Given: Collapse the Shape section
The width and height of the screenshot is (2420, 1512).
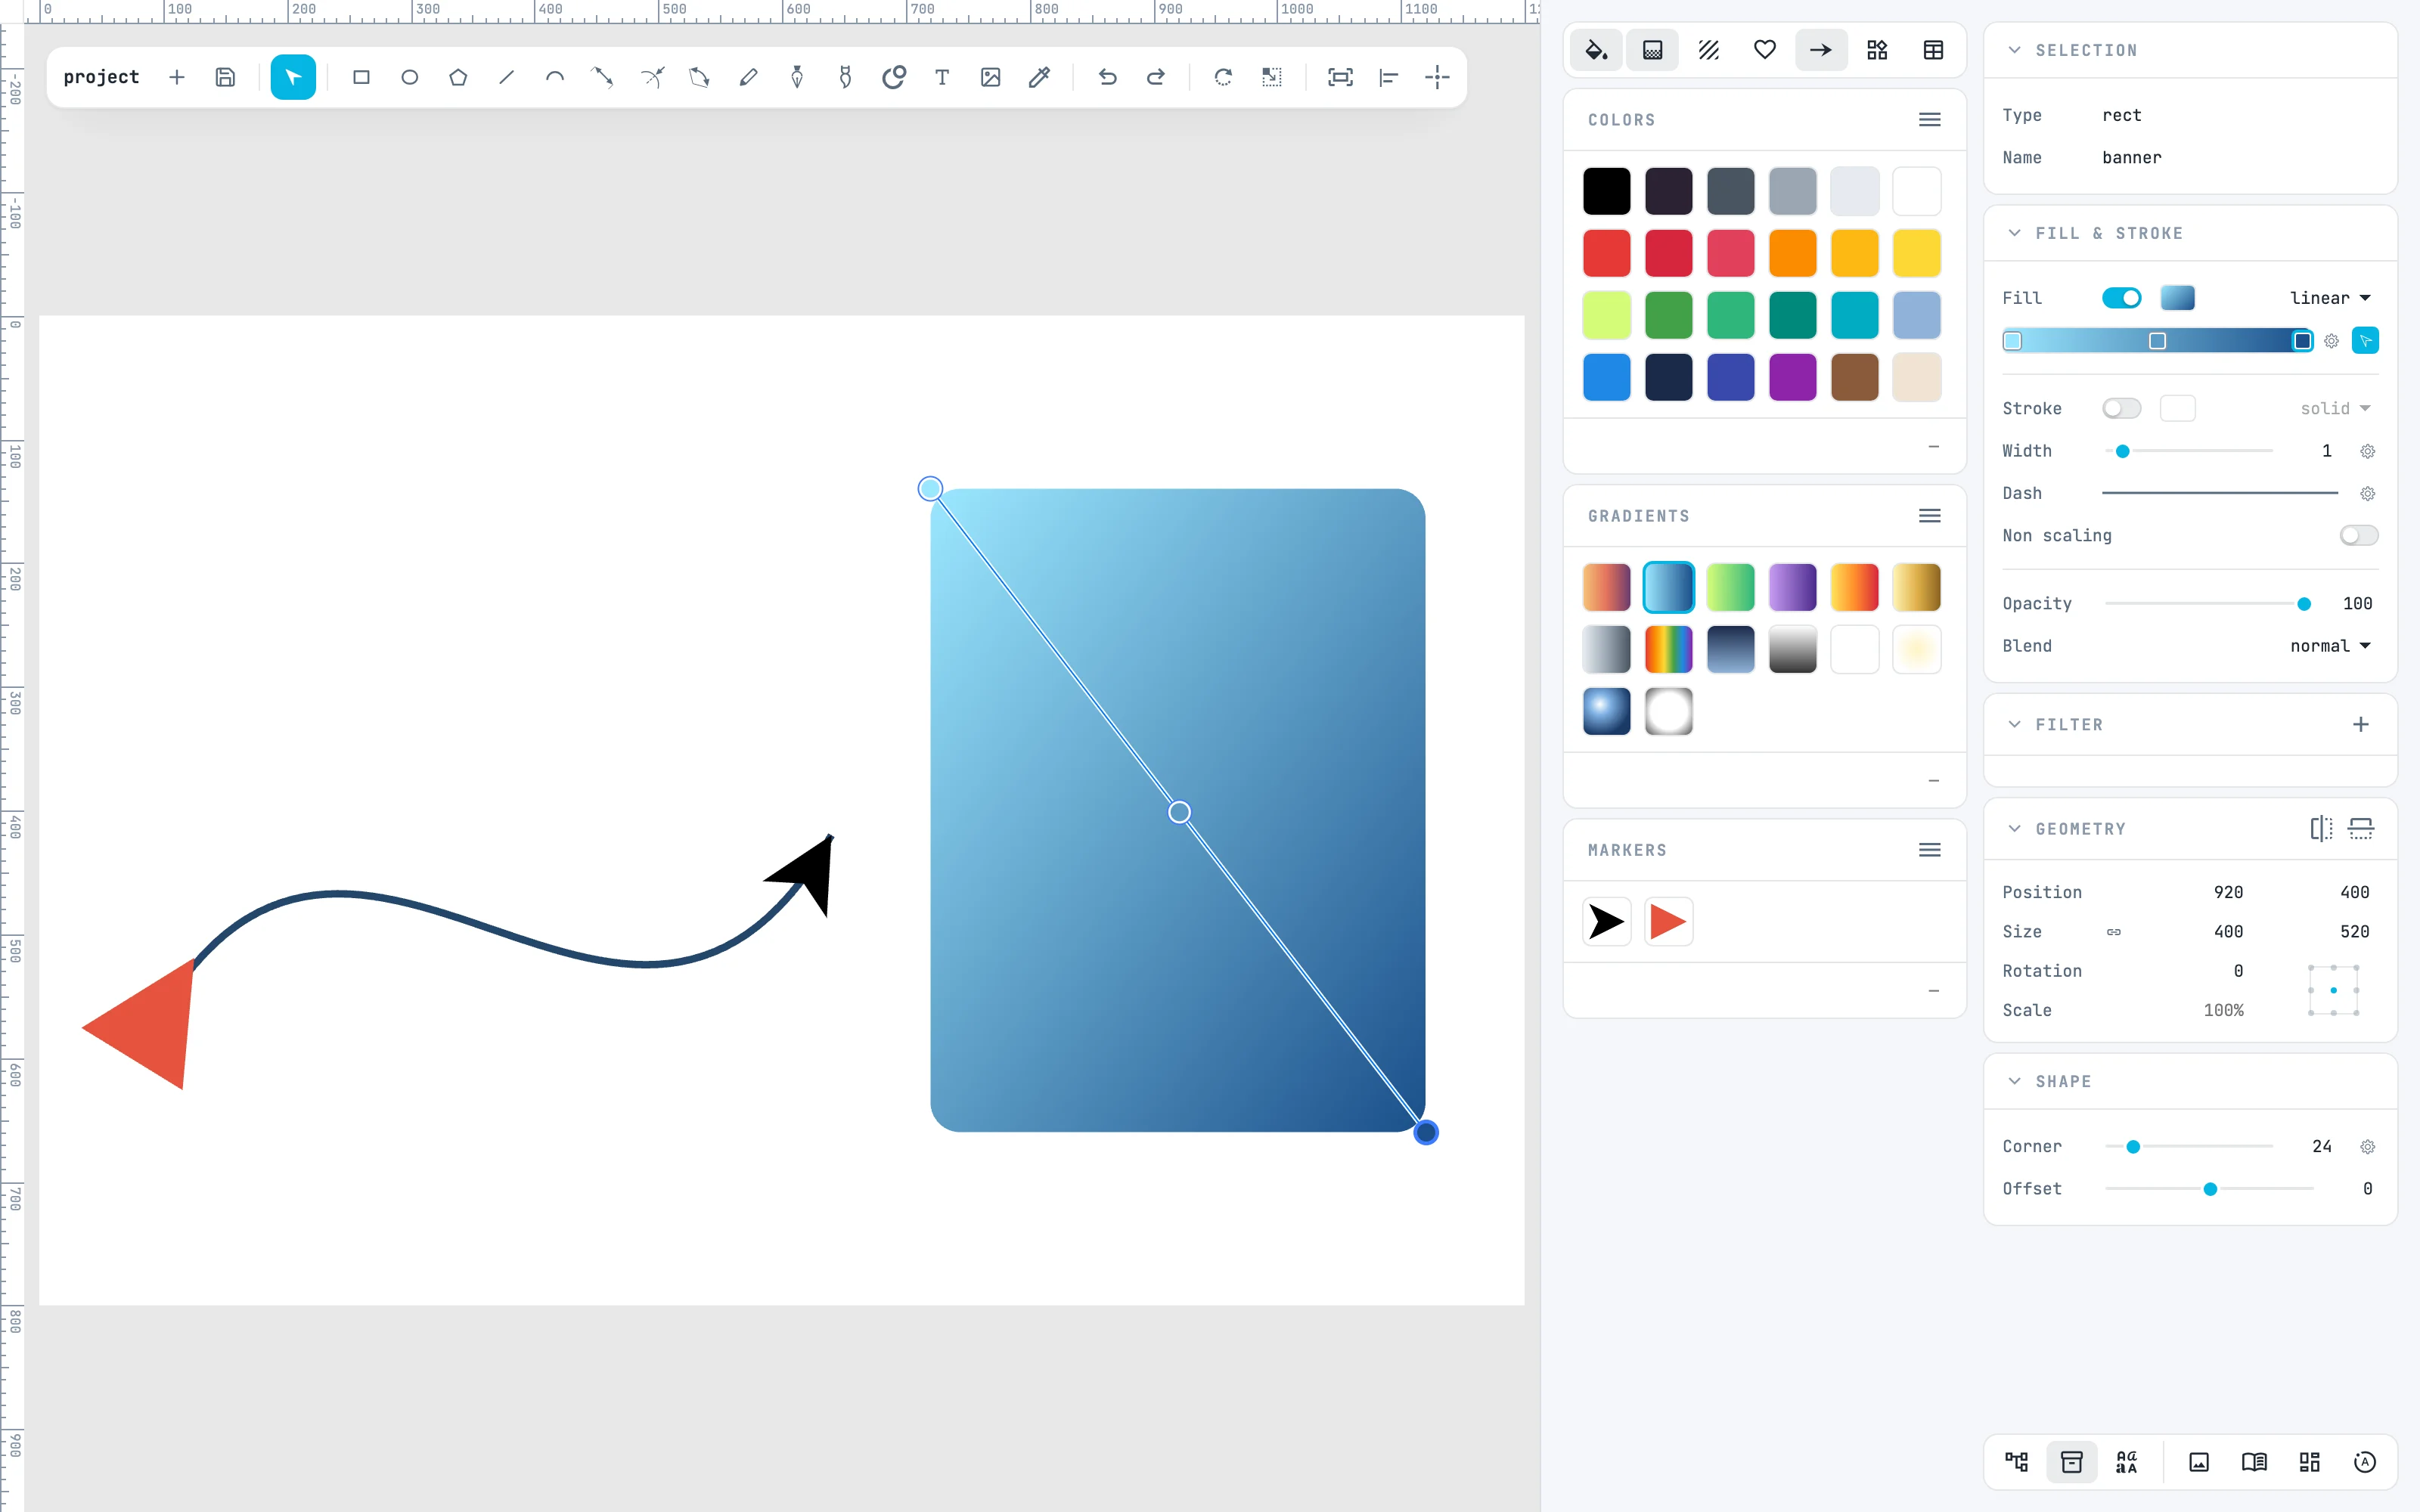Looking at the screenshot, I should 2014,1081.
